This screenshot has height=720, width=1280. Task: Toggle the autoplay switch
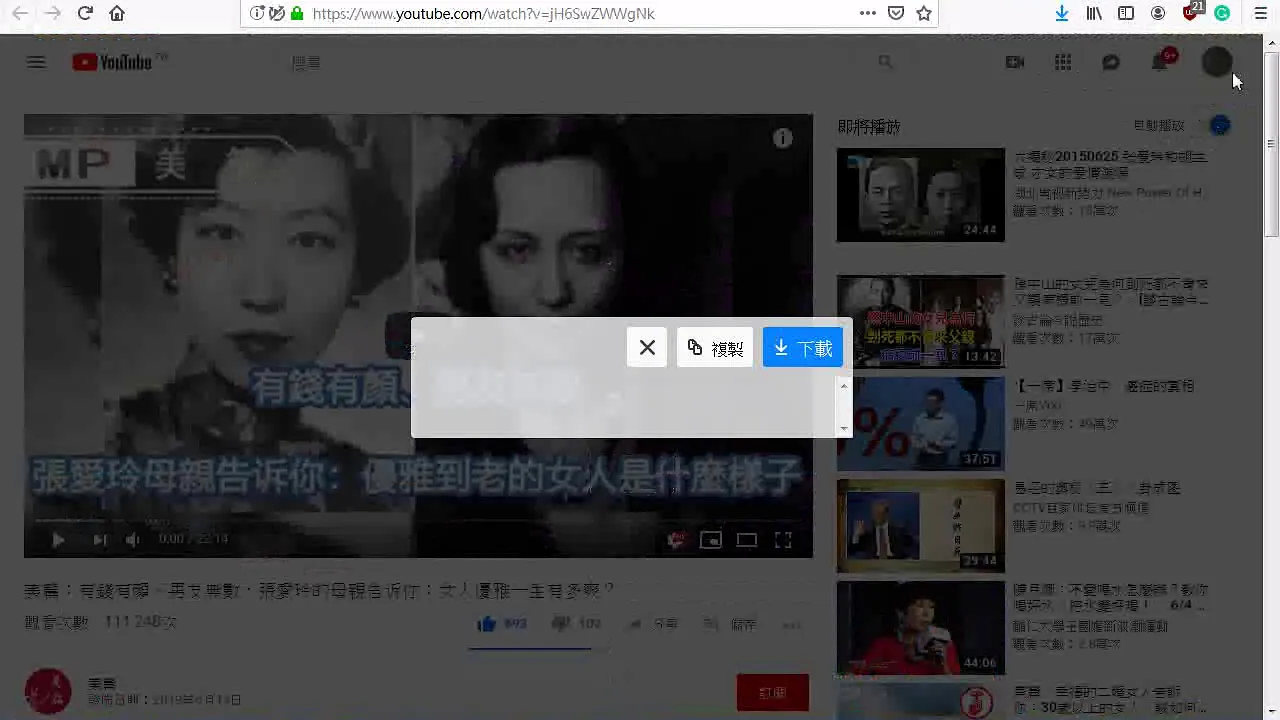tap(1217, 126)
